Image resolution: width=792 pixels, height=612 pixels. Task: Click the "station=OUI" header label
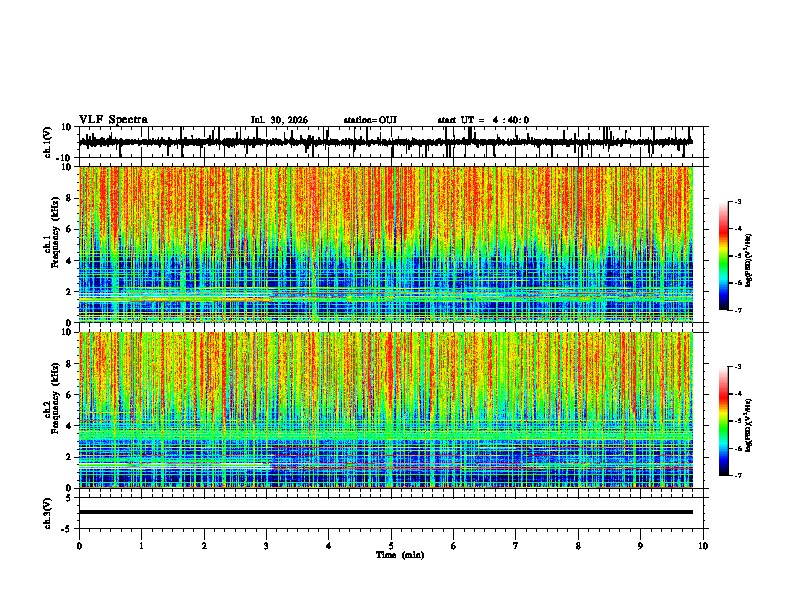click(370, 120)
